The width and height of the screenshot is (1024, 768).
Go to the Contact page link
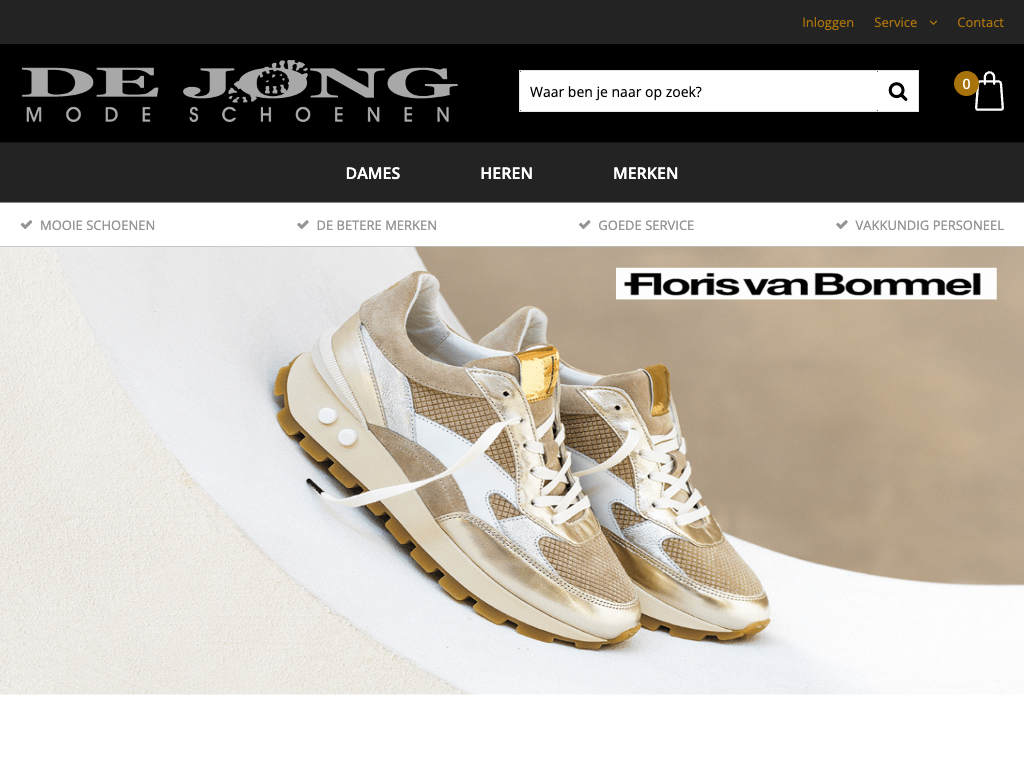pos(980,22)
